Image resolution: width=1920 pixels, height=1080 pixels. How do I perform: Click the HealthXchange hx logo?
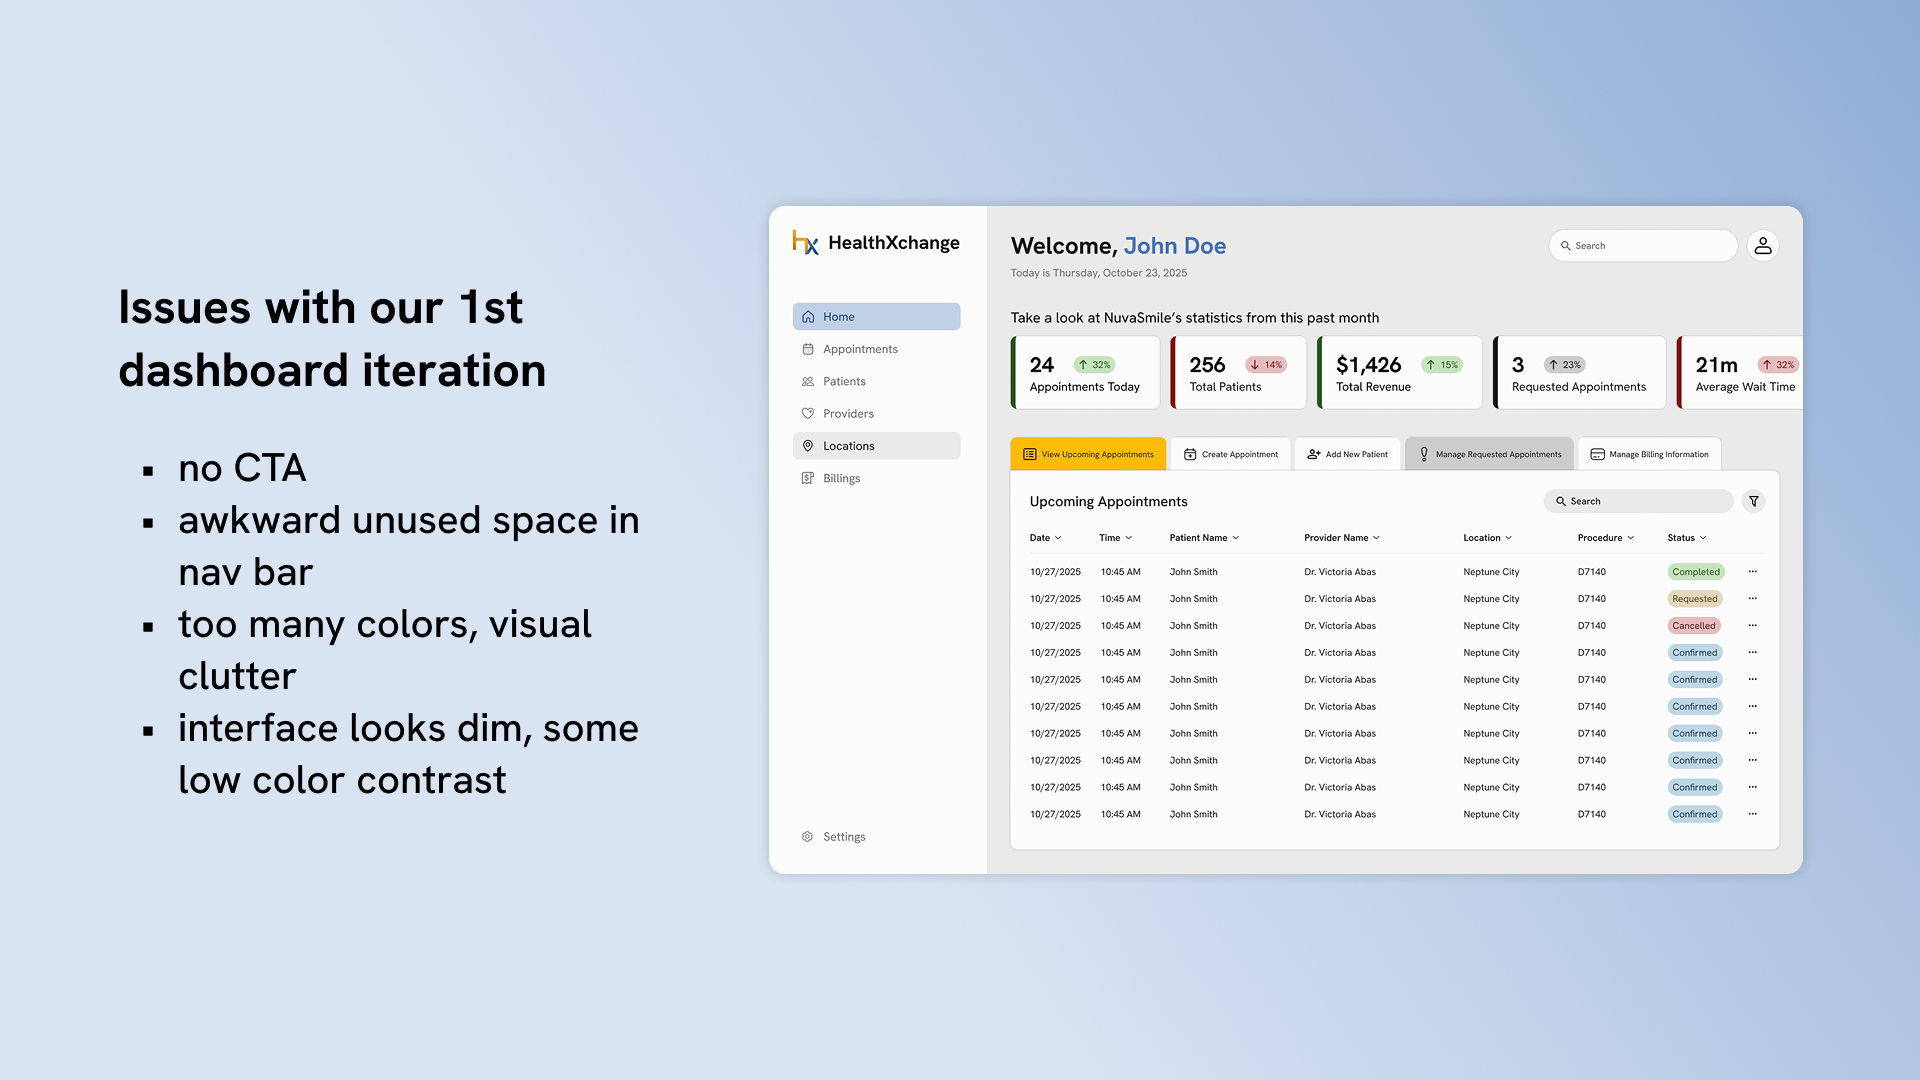(806, 242)
